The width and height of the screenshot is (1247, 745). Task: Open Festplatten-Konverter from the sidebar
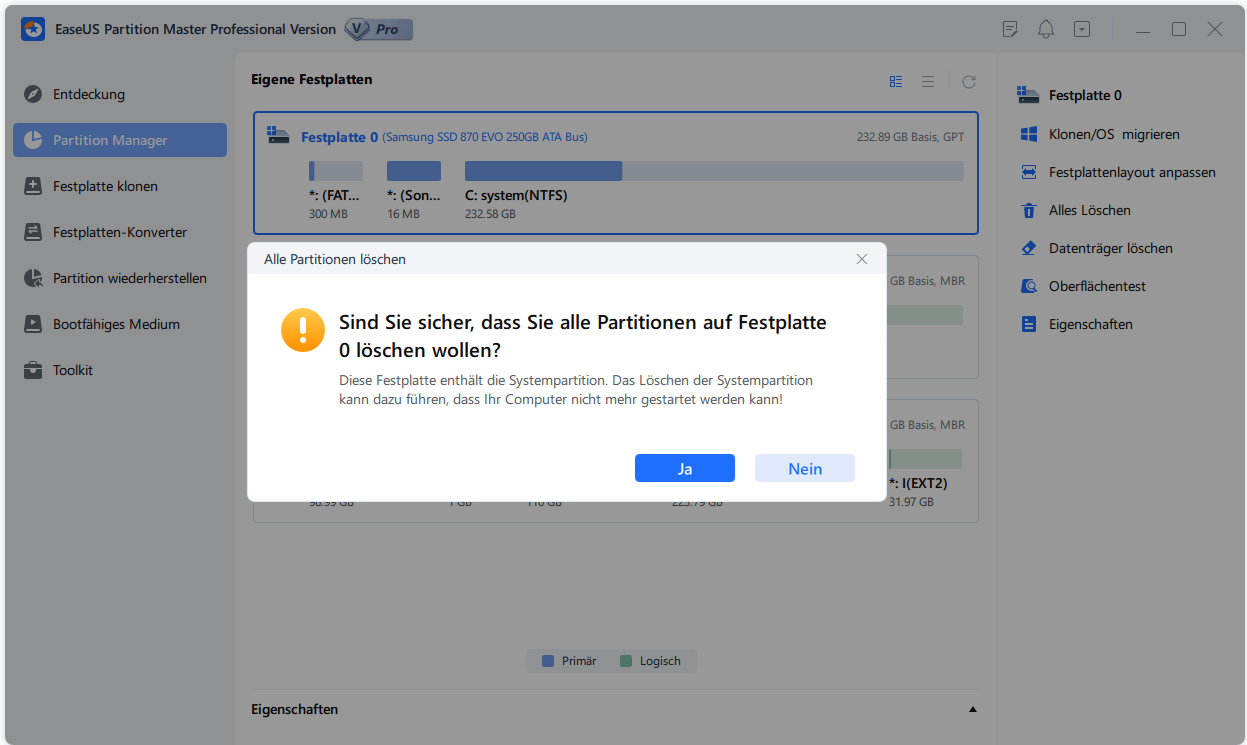[x=120, y=232]
